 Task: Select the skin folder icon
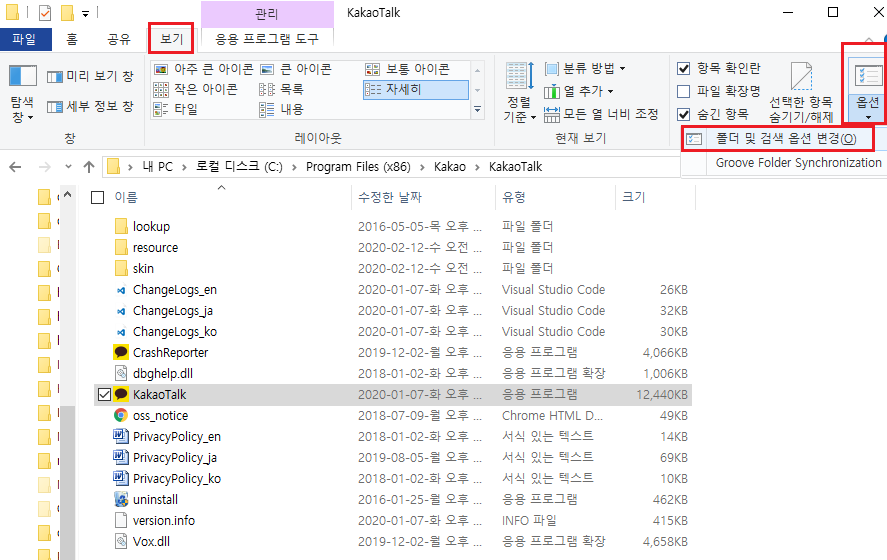[x=121, y=268]
